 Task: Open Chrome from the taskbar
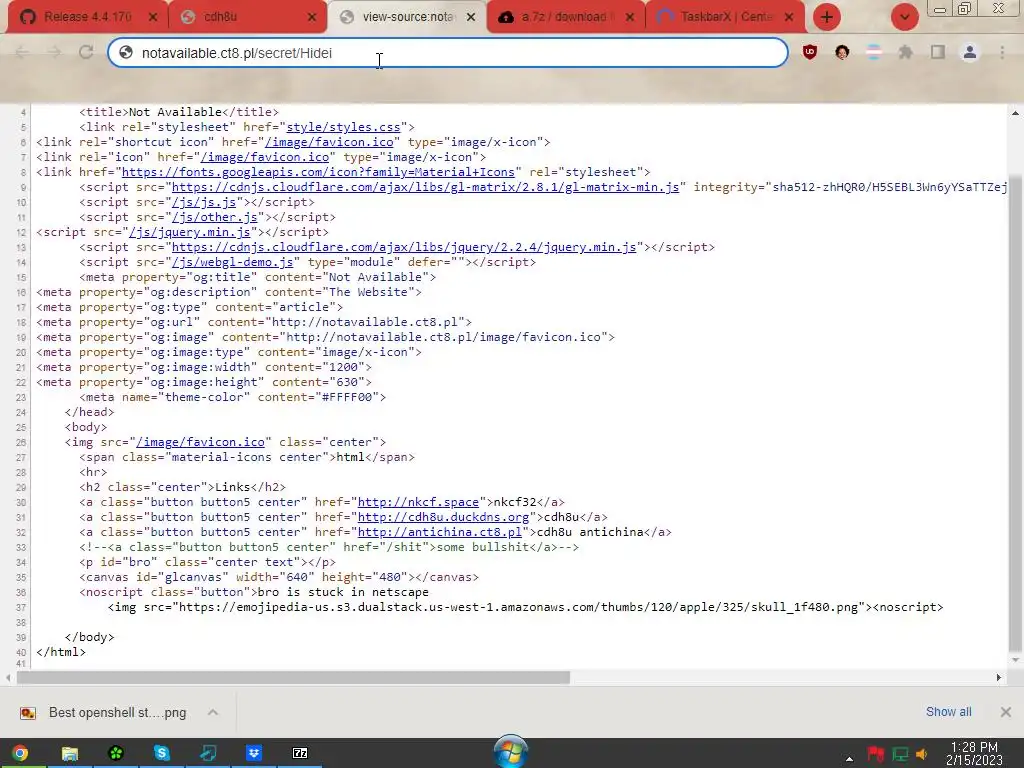click(x=20, y=753)
